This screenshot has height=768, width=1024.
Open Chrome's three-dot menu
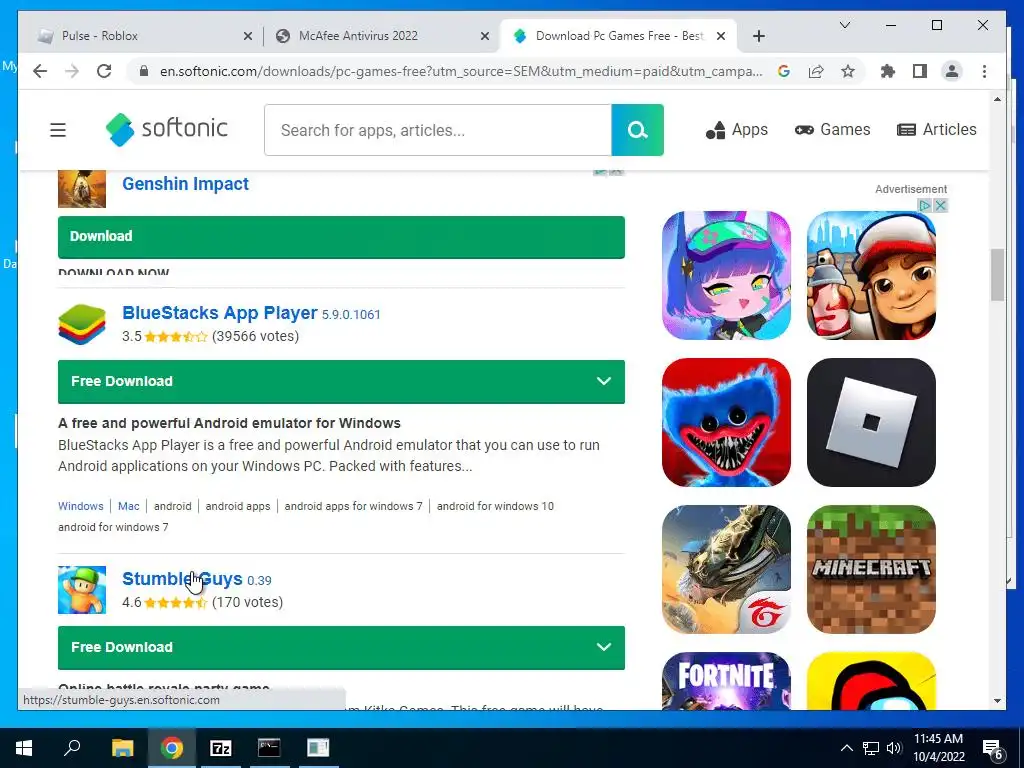(984, 71)
